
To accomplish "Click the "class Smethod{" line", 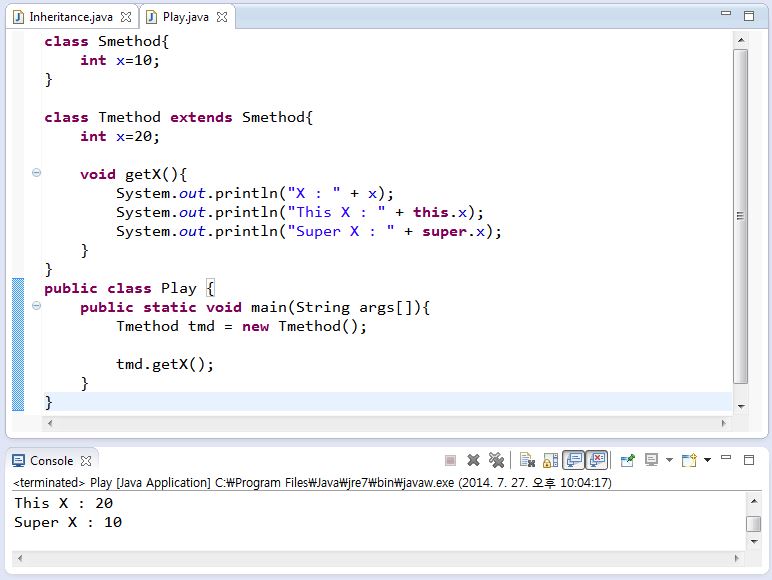I will (106, 41).
